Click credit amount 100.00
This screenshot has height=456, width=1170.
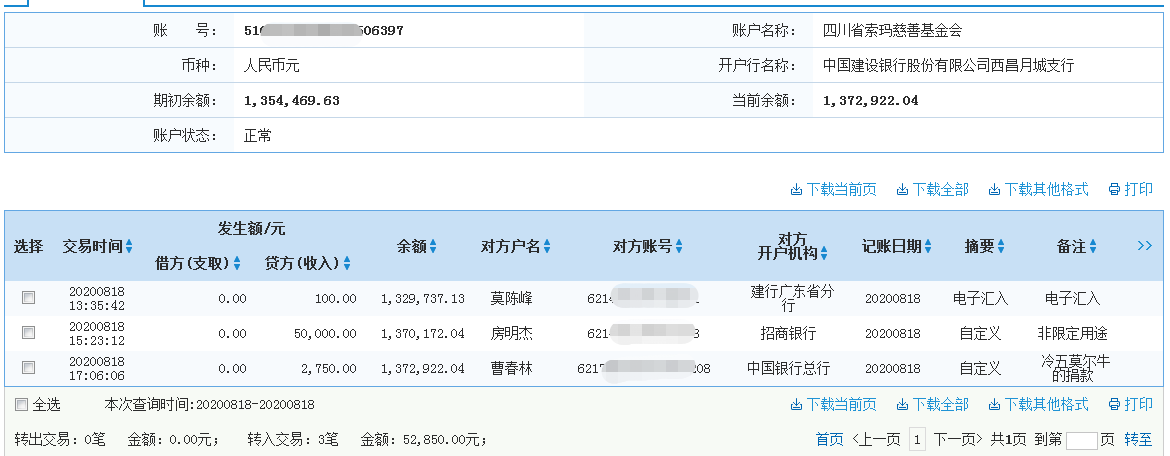click(x=336, y=299)
